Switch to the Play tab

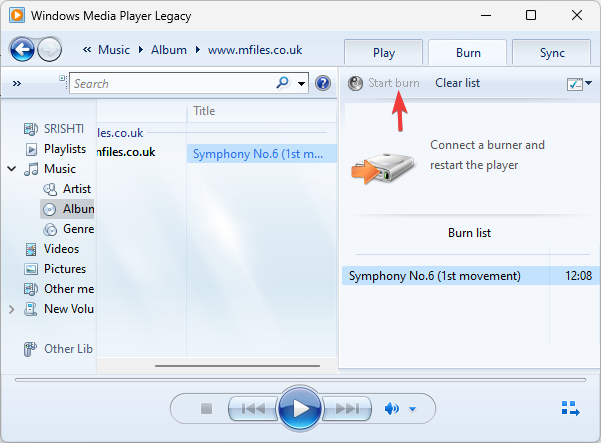384,53
